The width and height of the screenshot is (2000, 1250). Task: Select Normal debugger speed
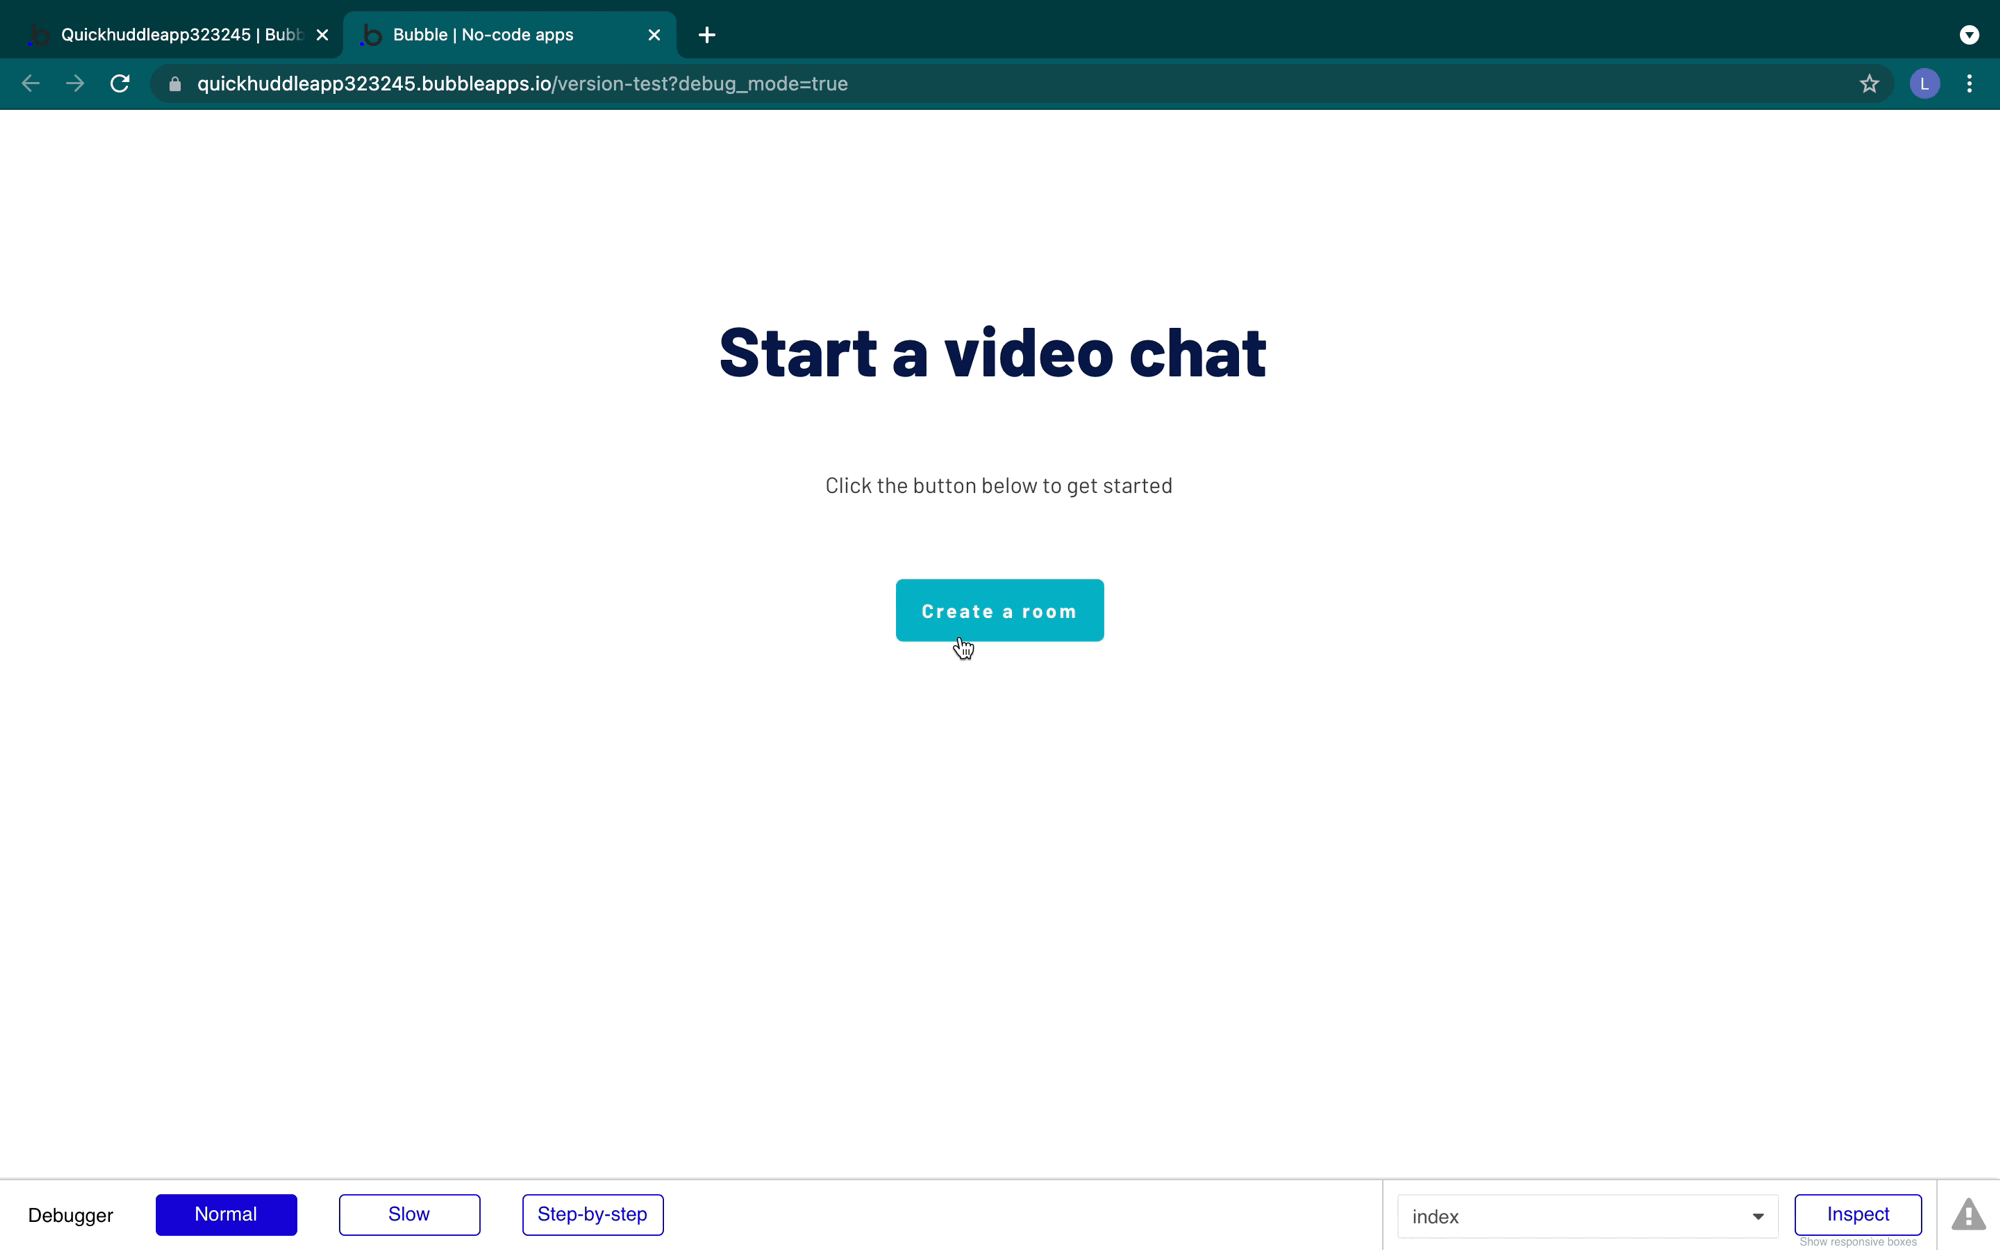pyautogui.click(x=226, y=1215)
